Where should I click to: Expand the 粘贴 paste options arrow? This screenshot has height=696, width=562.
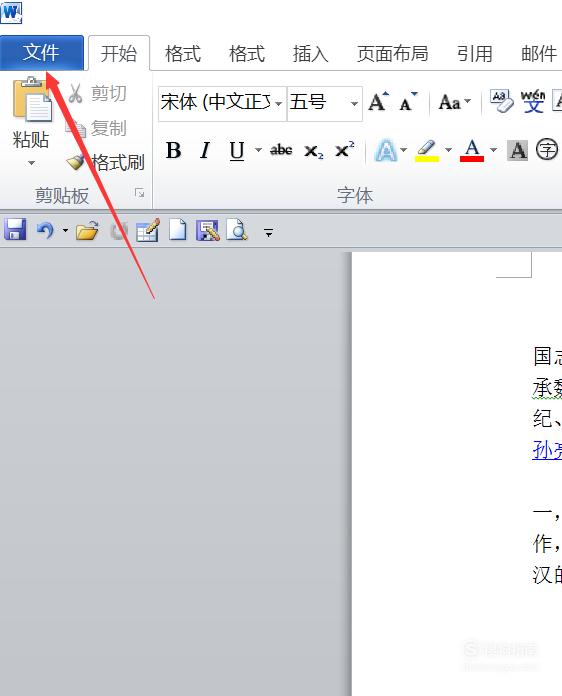[x=31, y=163]
